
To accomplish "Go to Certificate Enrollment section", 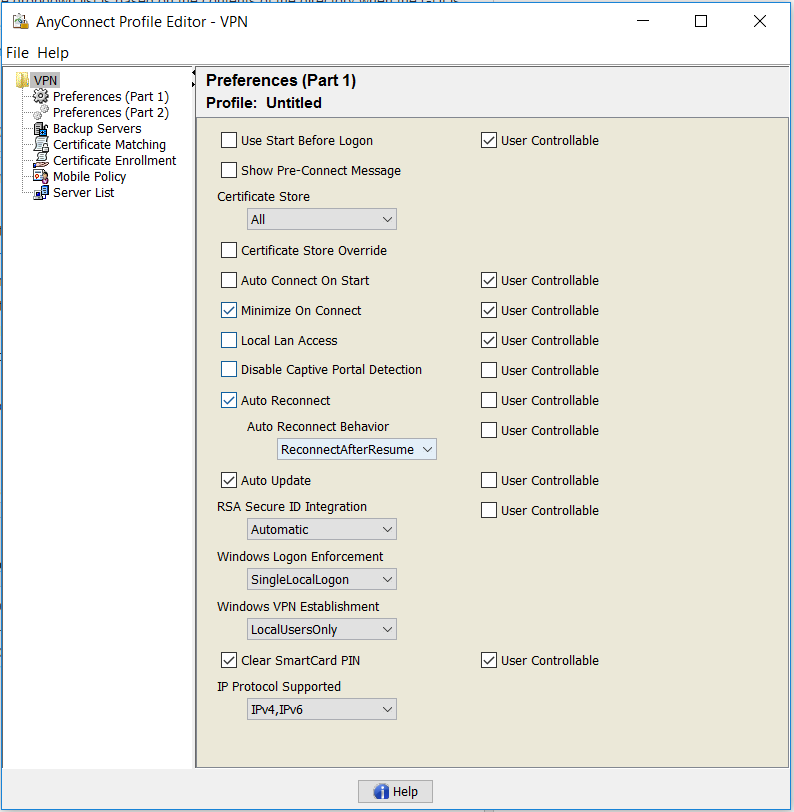I will (114, 161).
